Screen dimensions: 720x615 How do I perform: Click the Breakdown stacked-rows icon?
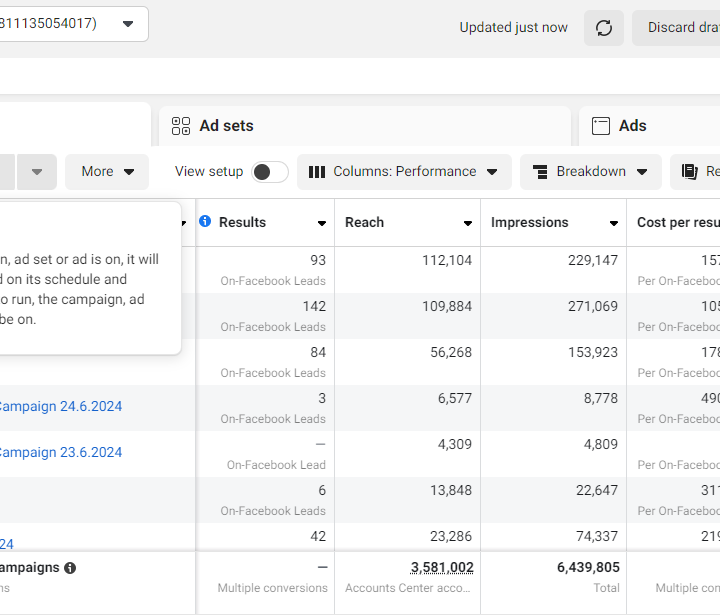(540, 172)
